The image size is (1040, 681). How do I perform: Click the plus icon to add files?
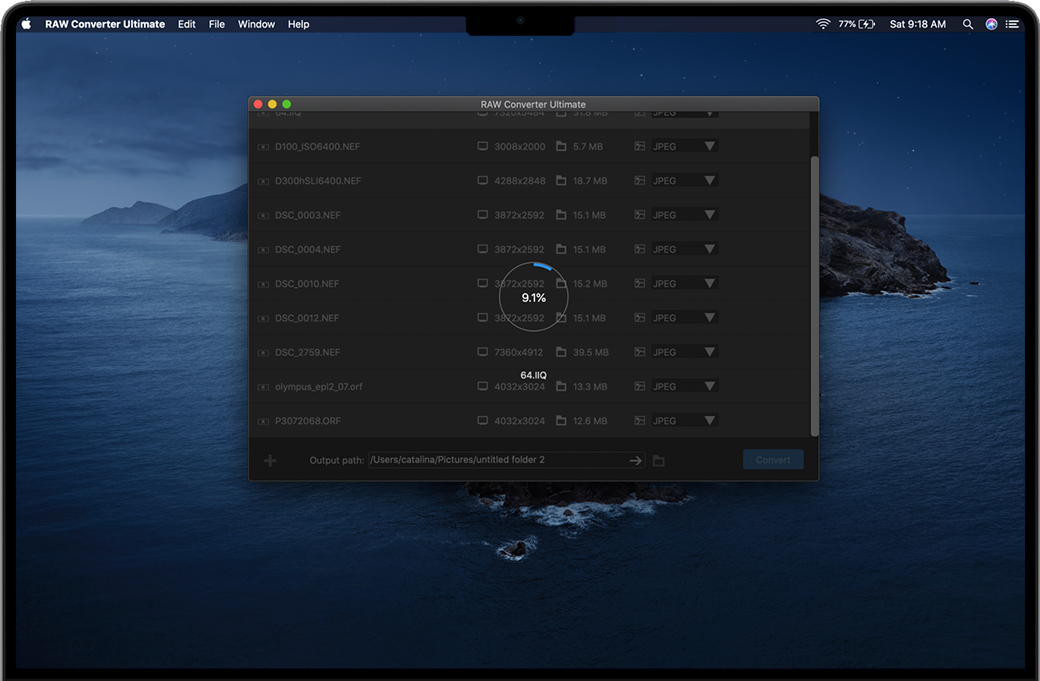(270, 461)
